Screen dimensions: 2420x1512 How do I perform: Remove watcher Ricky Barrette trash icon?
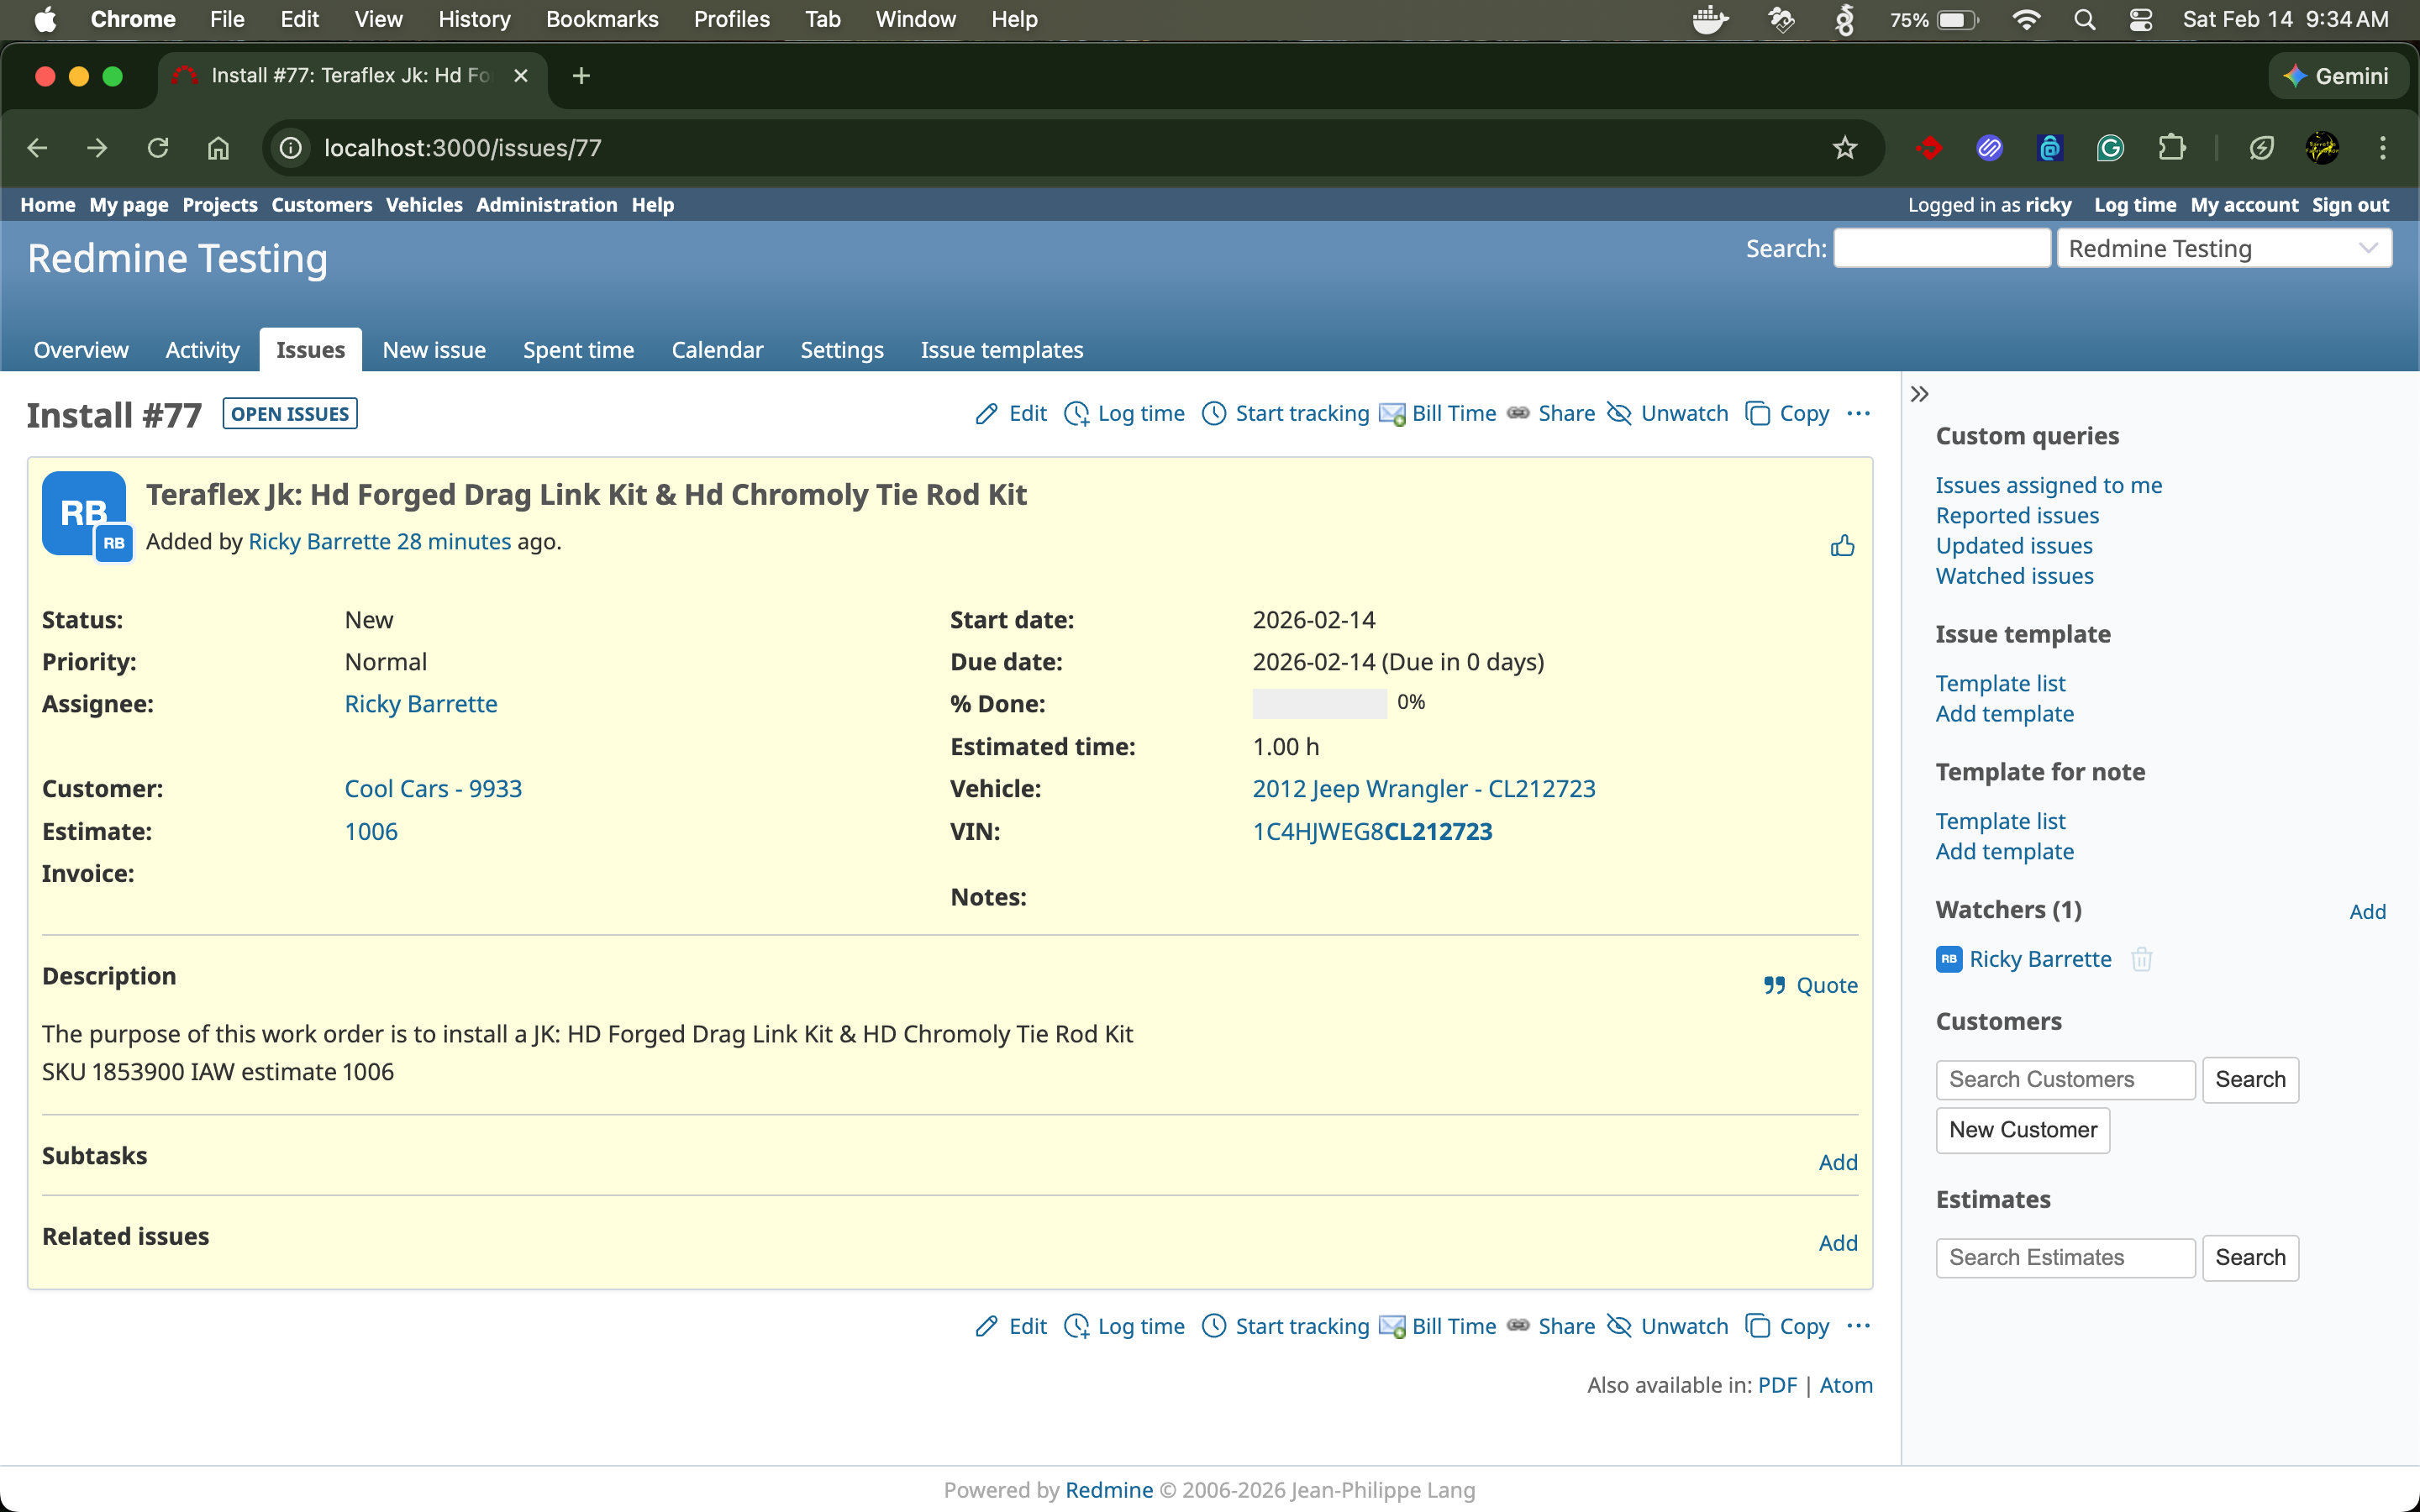click(2141, 959)
